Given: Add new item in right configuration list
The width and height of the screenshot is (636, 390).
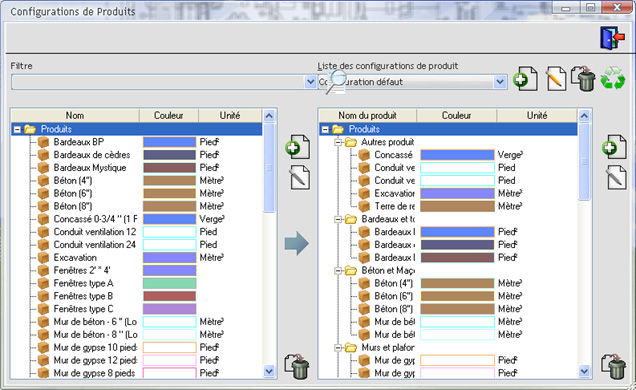Looking at the screenshot, I should point(614,147).
